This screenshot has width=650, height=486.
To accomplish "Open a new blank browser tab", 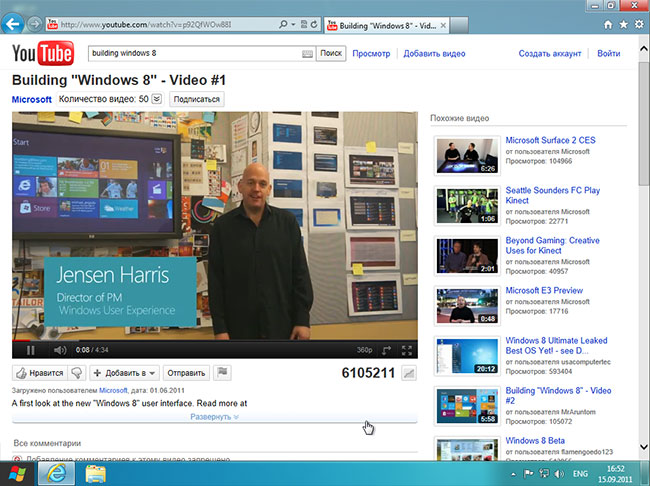I will click(x=459, y=26).
